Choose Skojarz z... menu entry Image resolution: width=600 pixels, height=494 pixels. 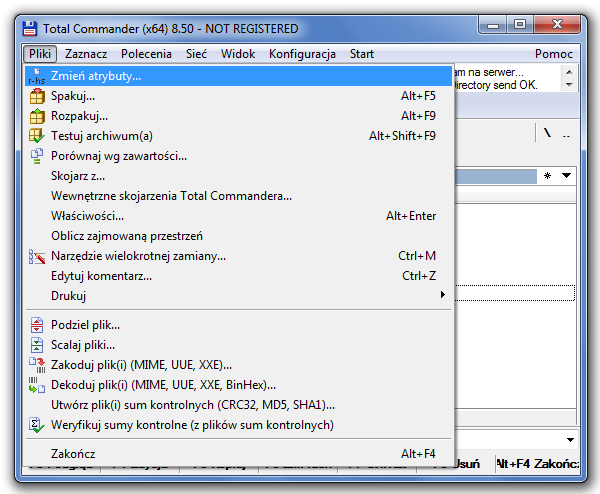coord(238,176)
